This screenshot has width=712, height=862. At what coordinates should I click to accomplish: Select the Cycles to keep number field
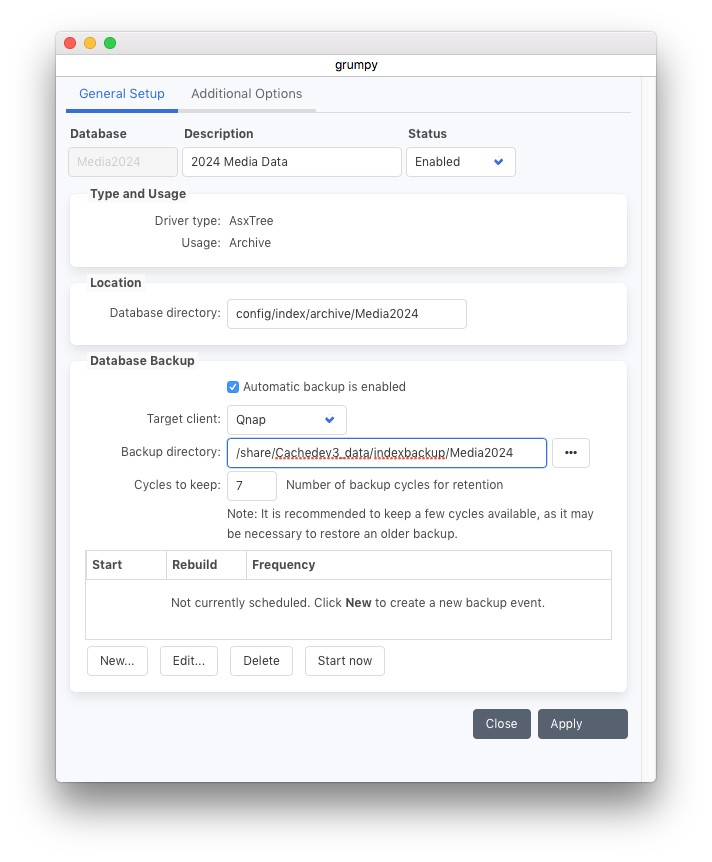[x=252, y=486]
